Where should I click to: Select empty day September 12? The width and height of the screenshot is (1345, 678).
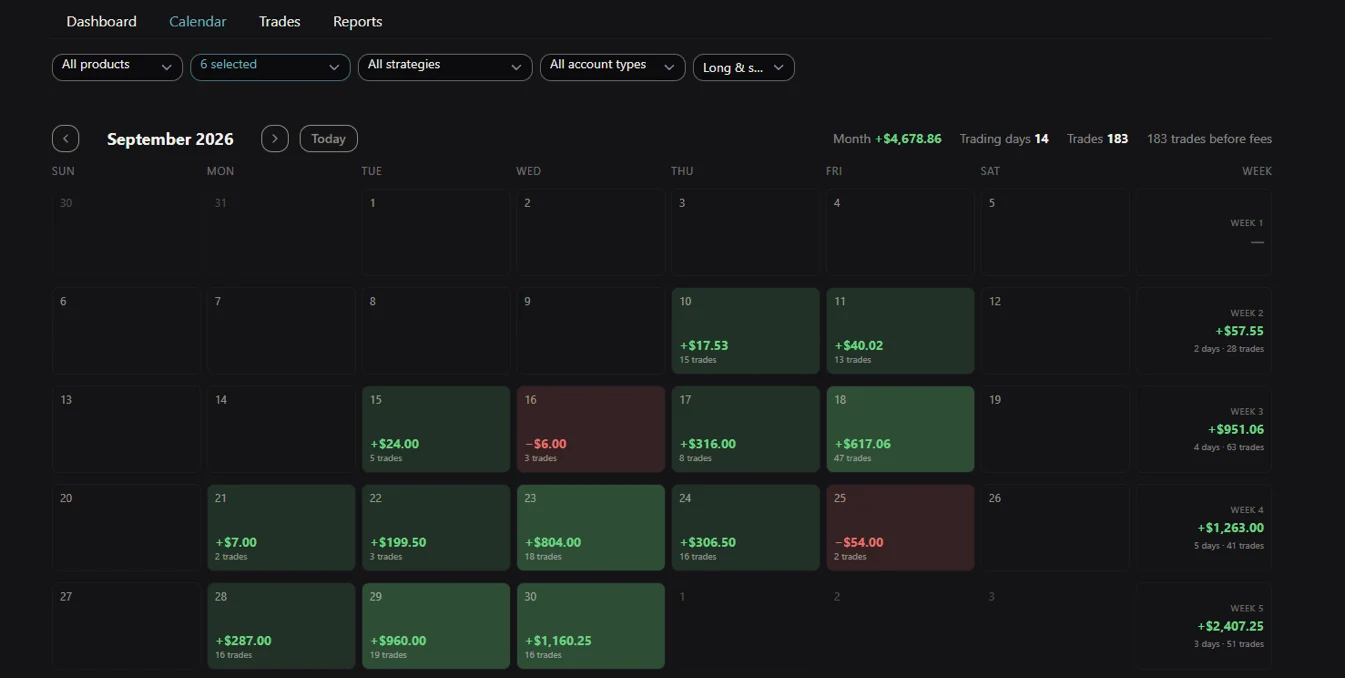tap(1055, 331)
